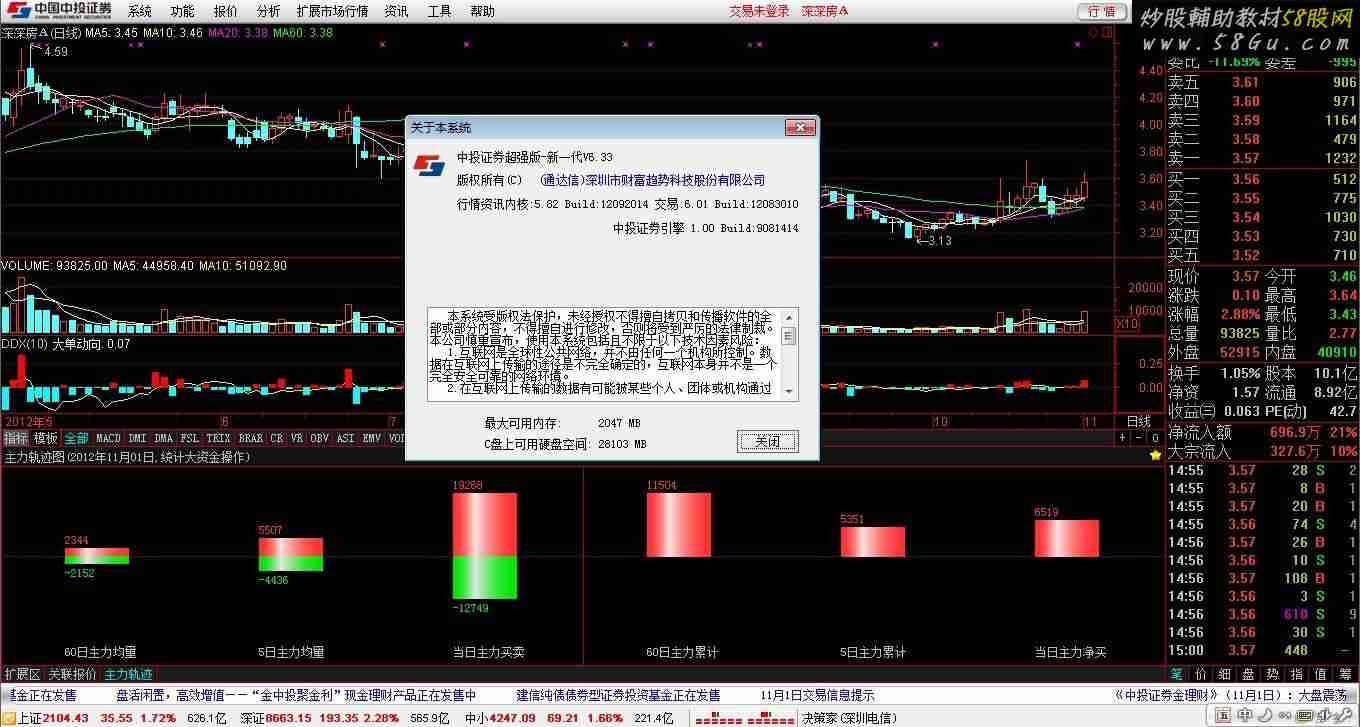Click the 日线 period selector
Screen dimensions: 1360x727
point(1139,421)
